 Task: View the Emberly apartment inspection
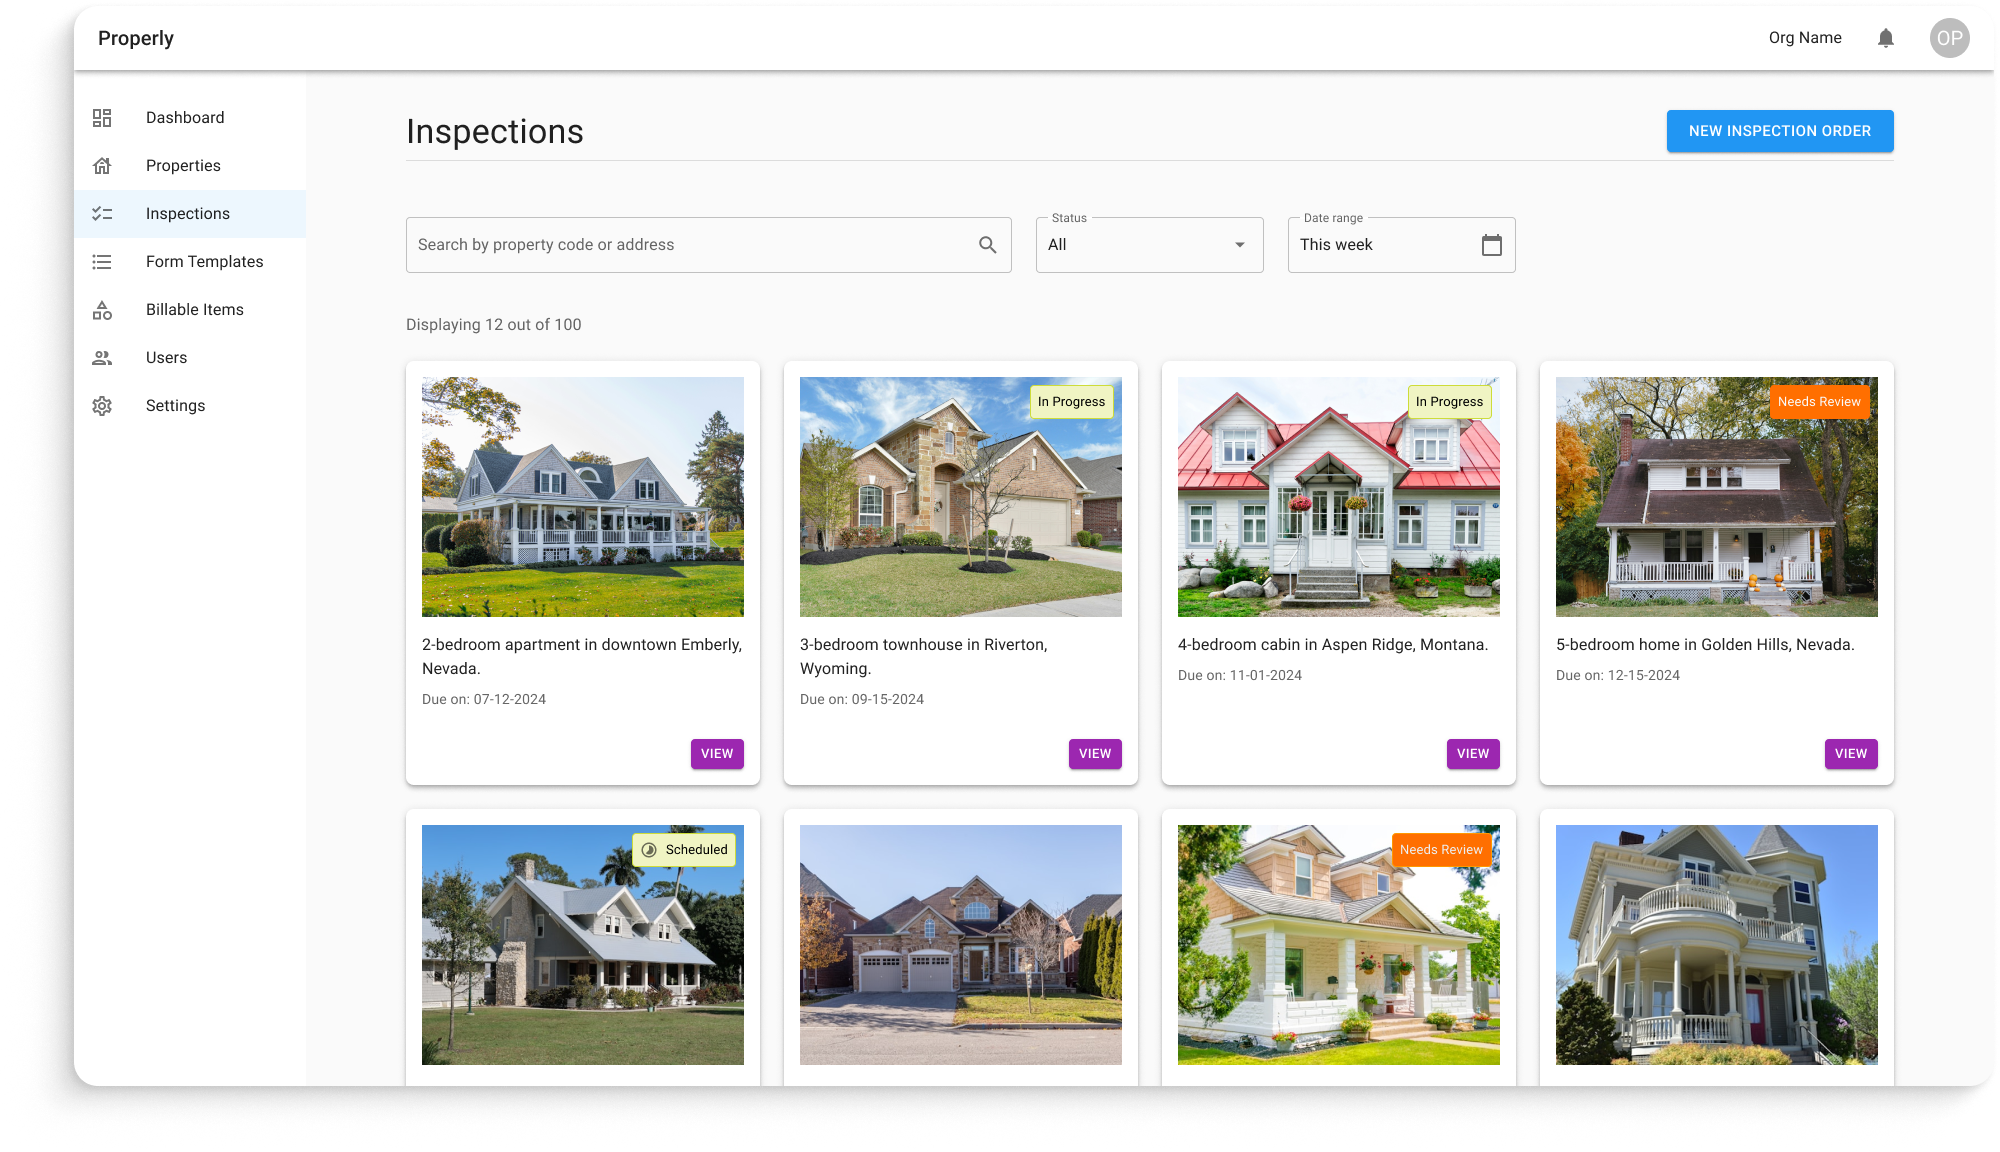pos(717,754)
